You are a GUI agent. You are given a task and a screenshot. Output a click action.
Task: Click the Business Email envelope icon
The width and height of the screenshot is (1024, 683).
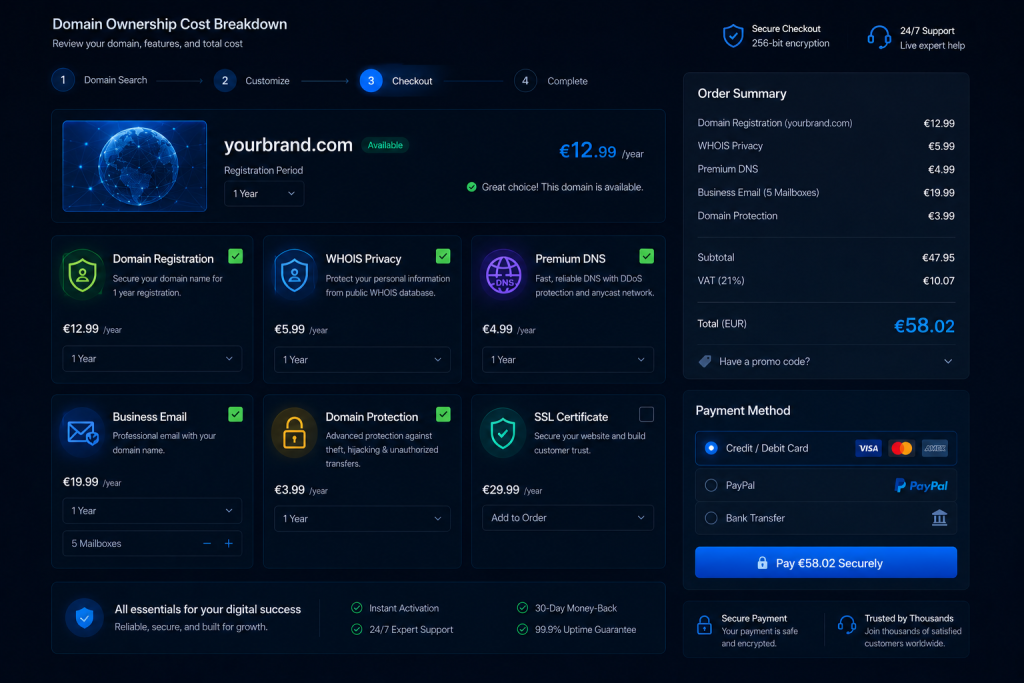click(82, 432)
